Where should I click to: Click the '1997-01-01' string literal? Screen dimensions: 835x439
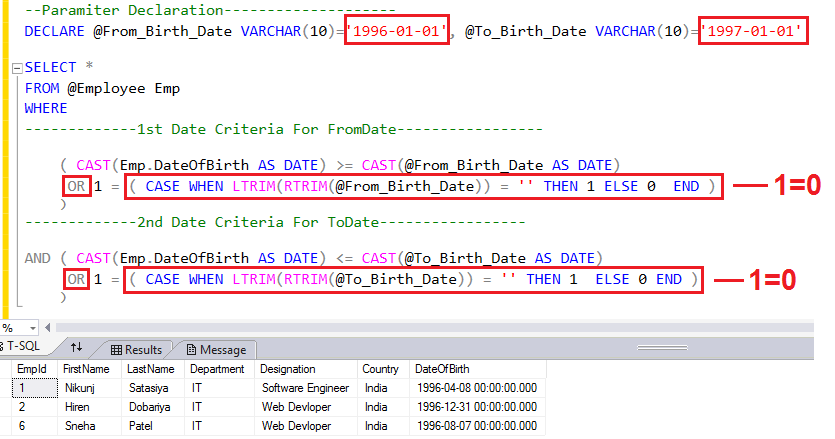(751, 31)
